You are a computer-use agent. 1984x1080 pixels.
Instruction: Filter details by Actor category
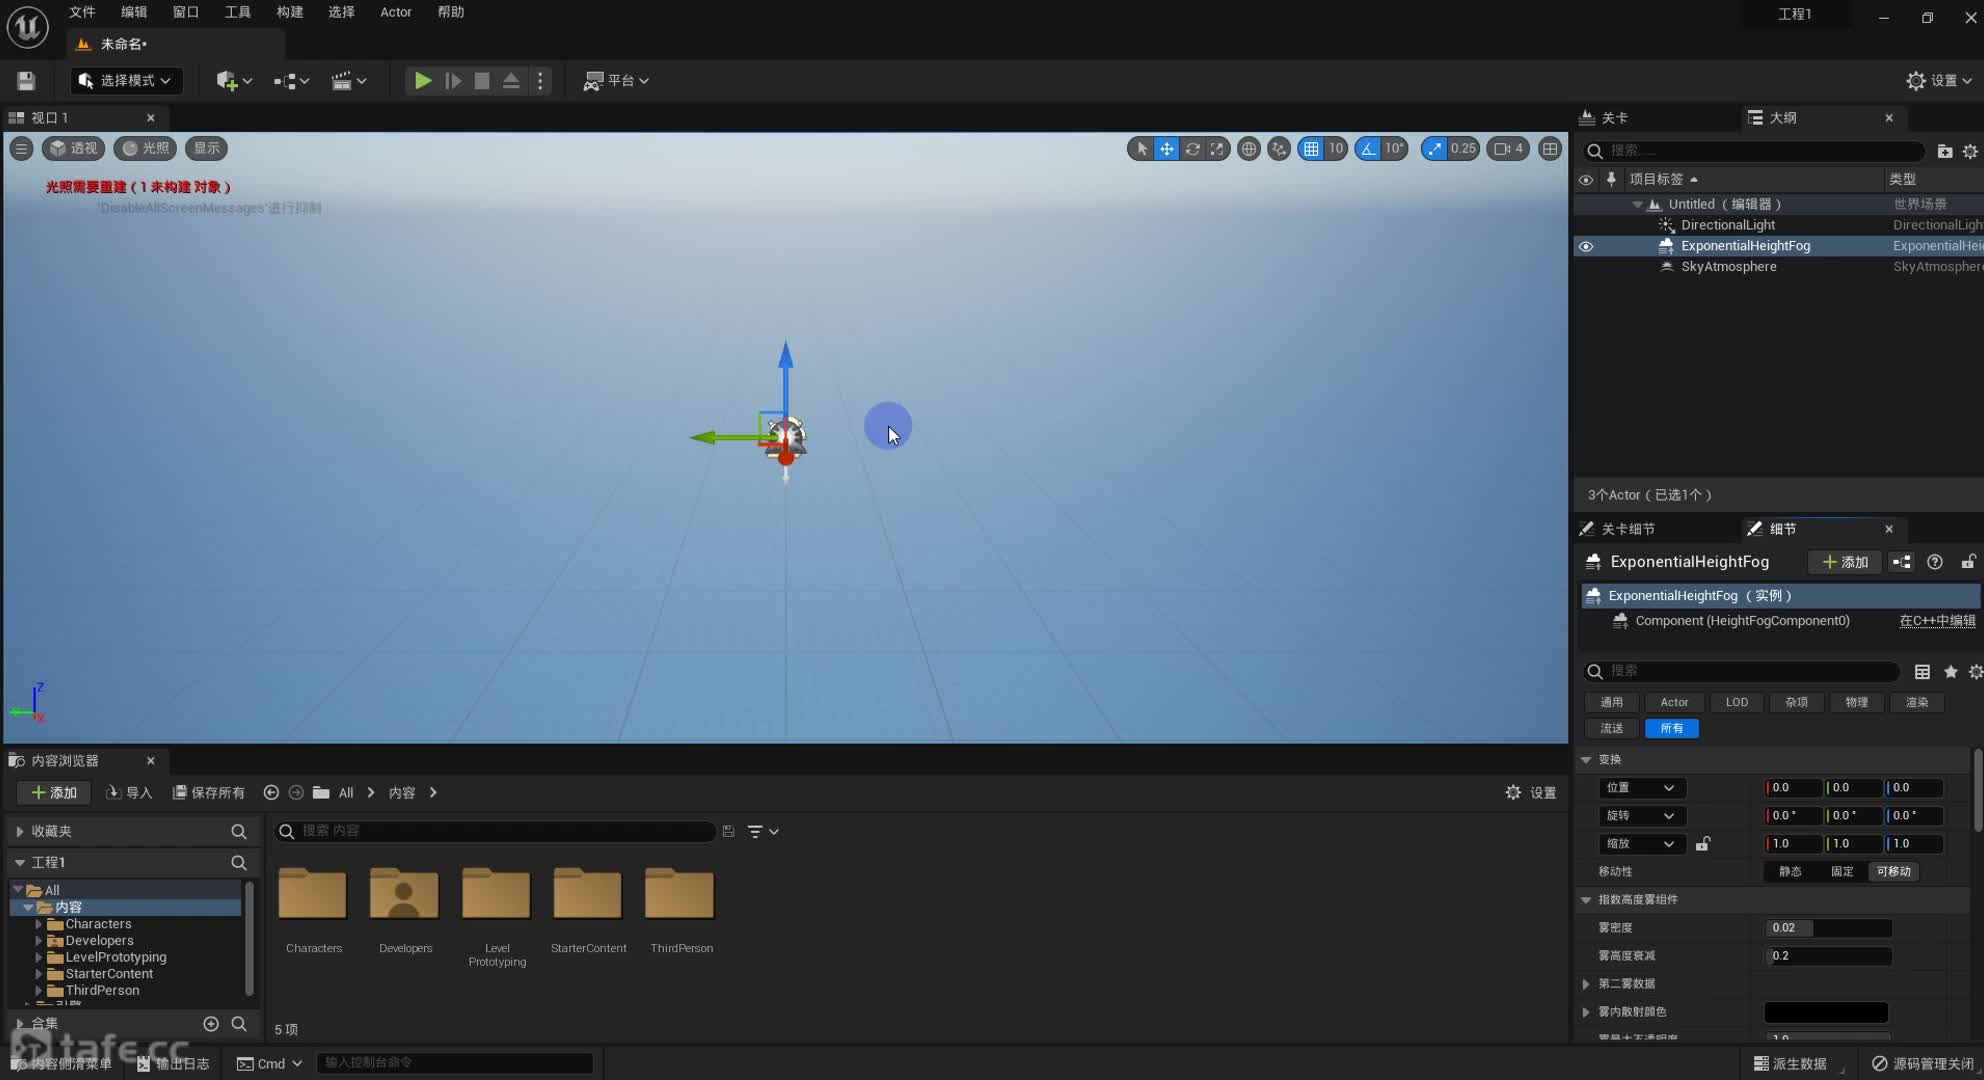coord(1674,702)
